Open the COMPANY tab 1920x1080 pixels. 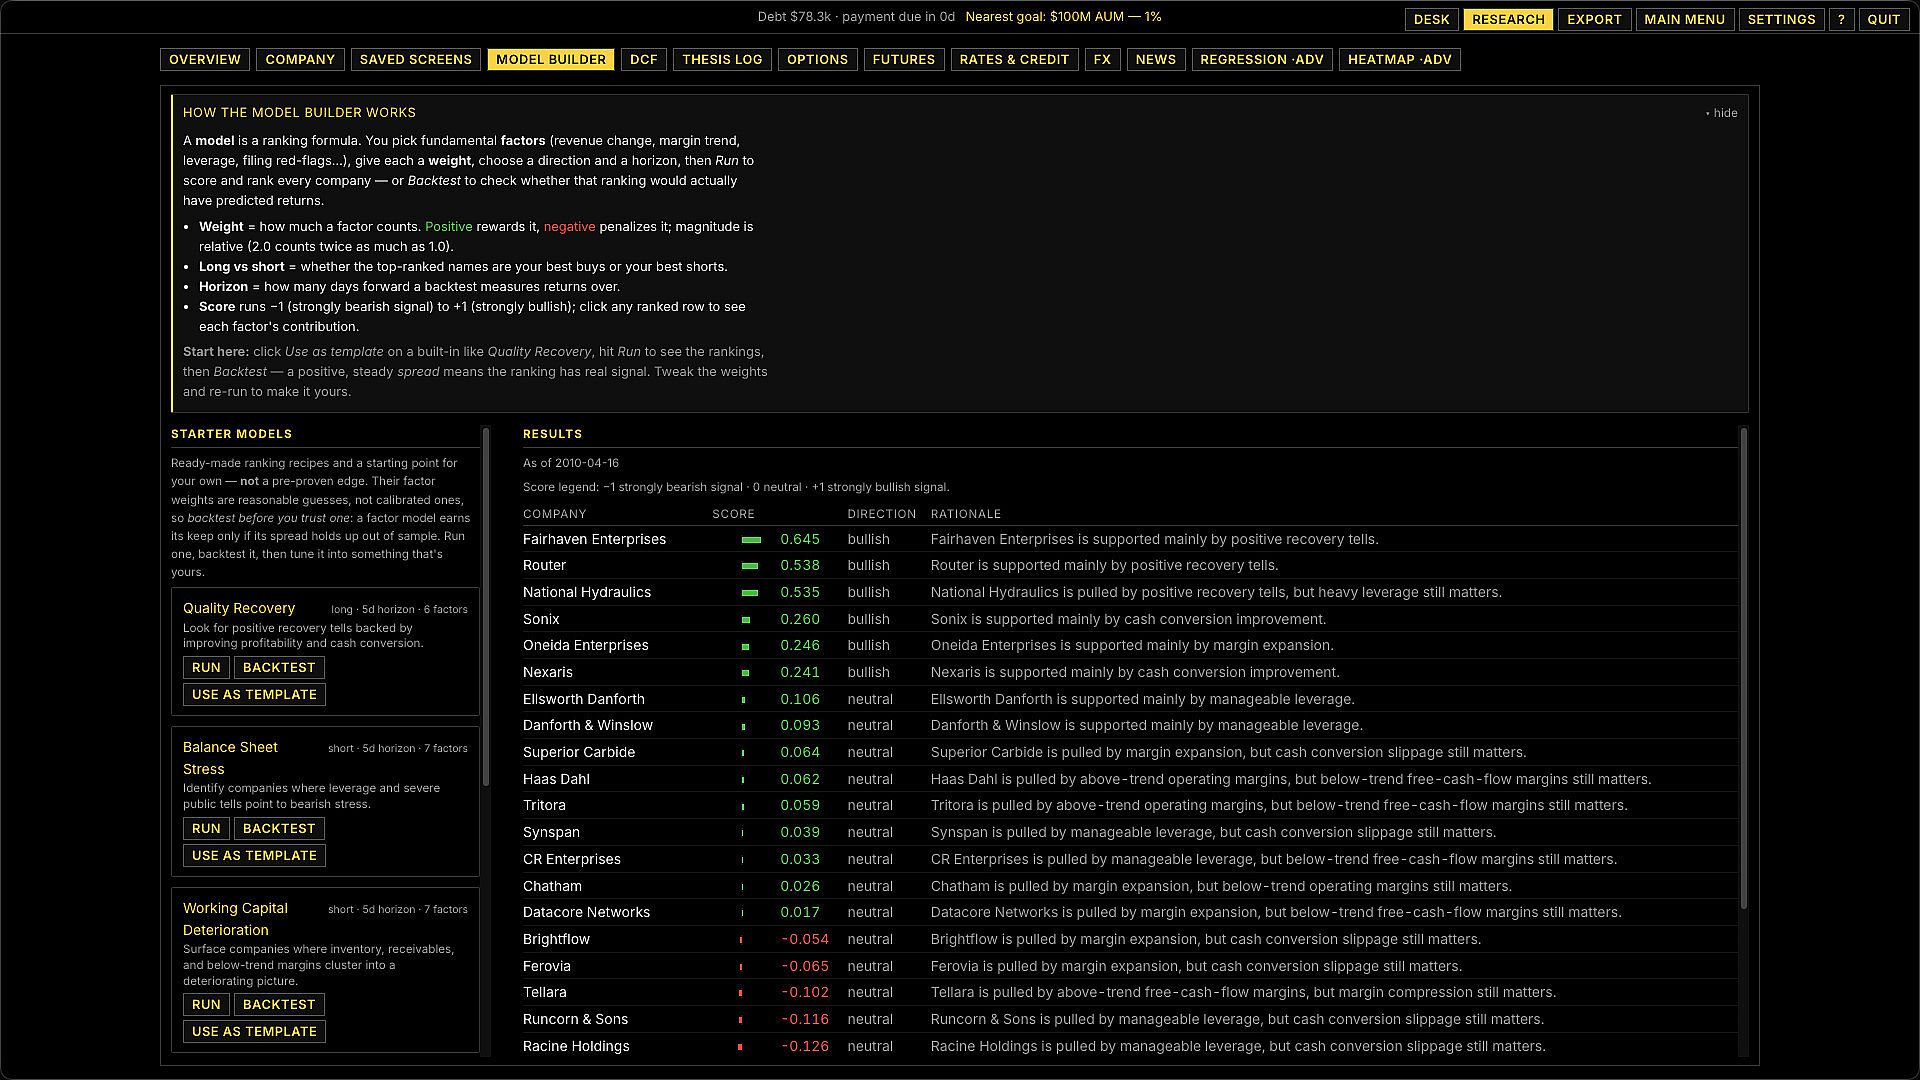pyautogui.click(x=300, y=60)
